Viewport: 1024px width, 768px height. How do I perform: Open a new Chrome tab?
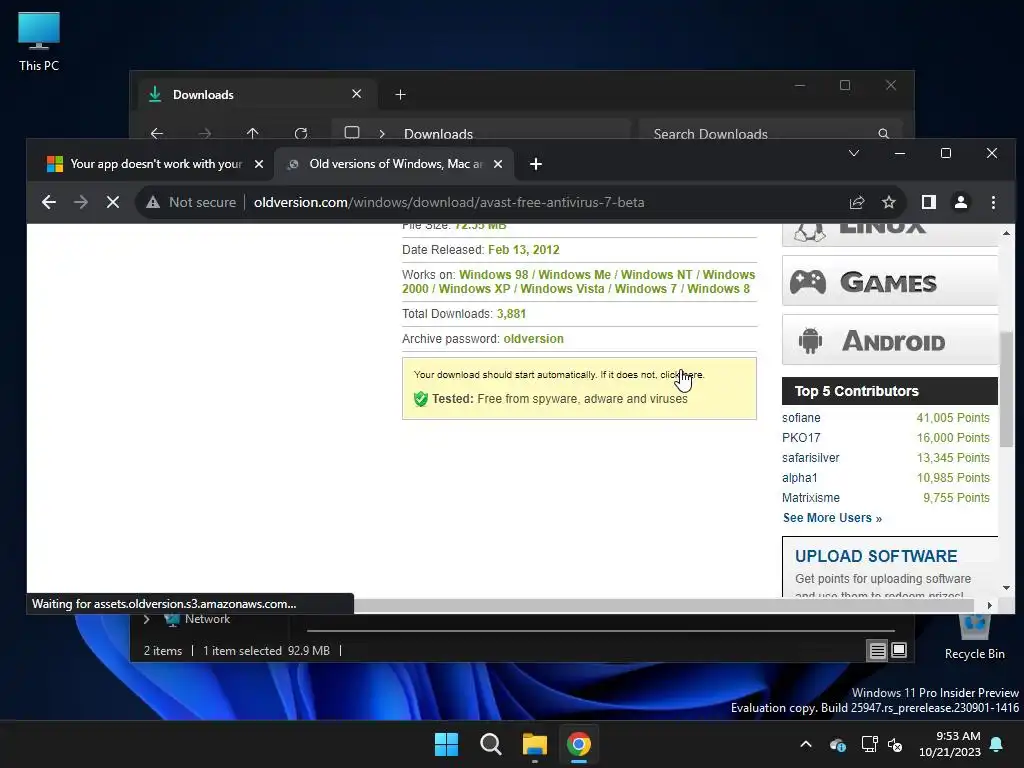point(536,164)
